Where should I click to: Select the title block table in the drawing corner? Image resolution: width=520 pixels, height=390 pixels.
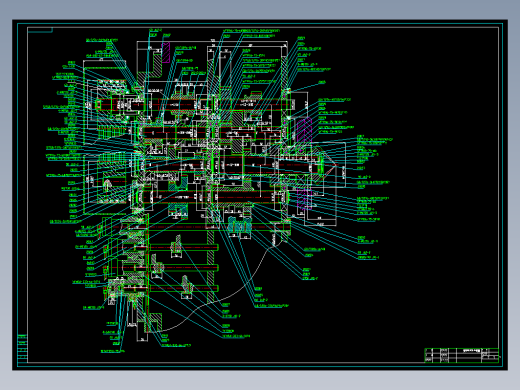[x=462, y=355]
